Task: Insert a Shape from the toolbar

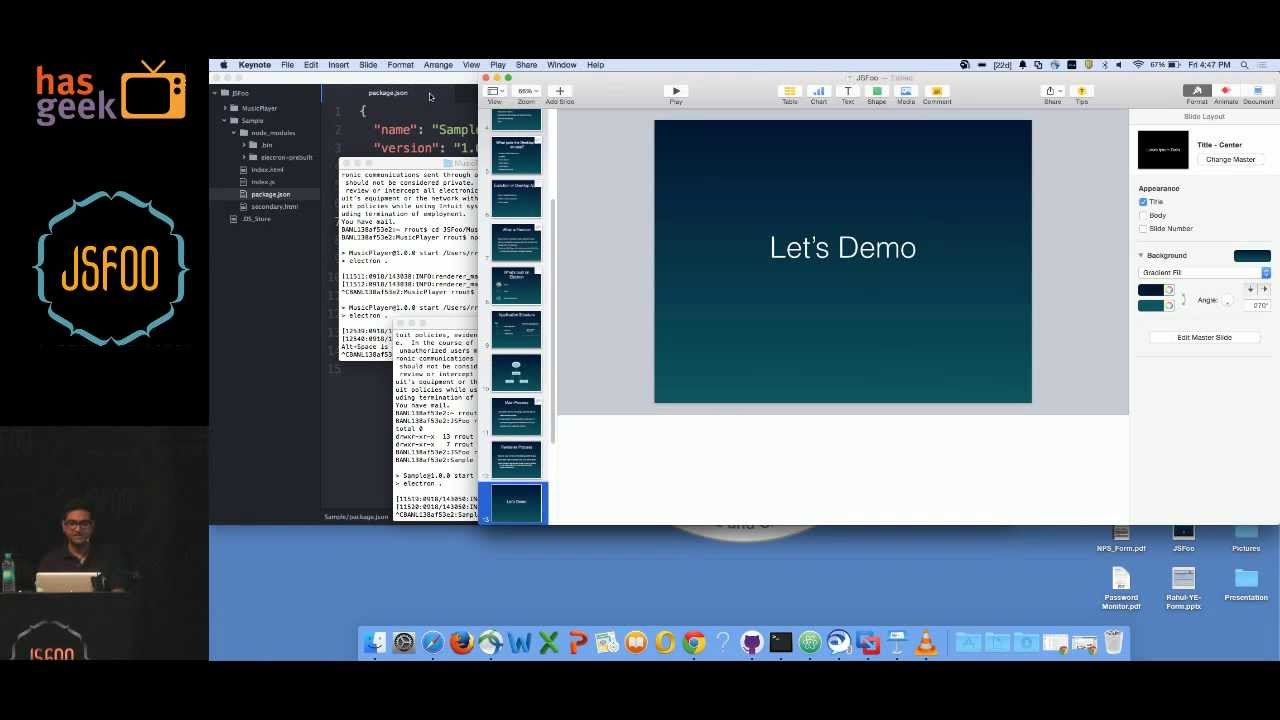Action: point(876,91)
